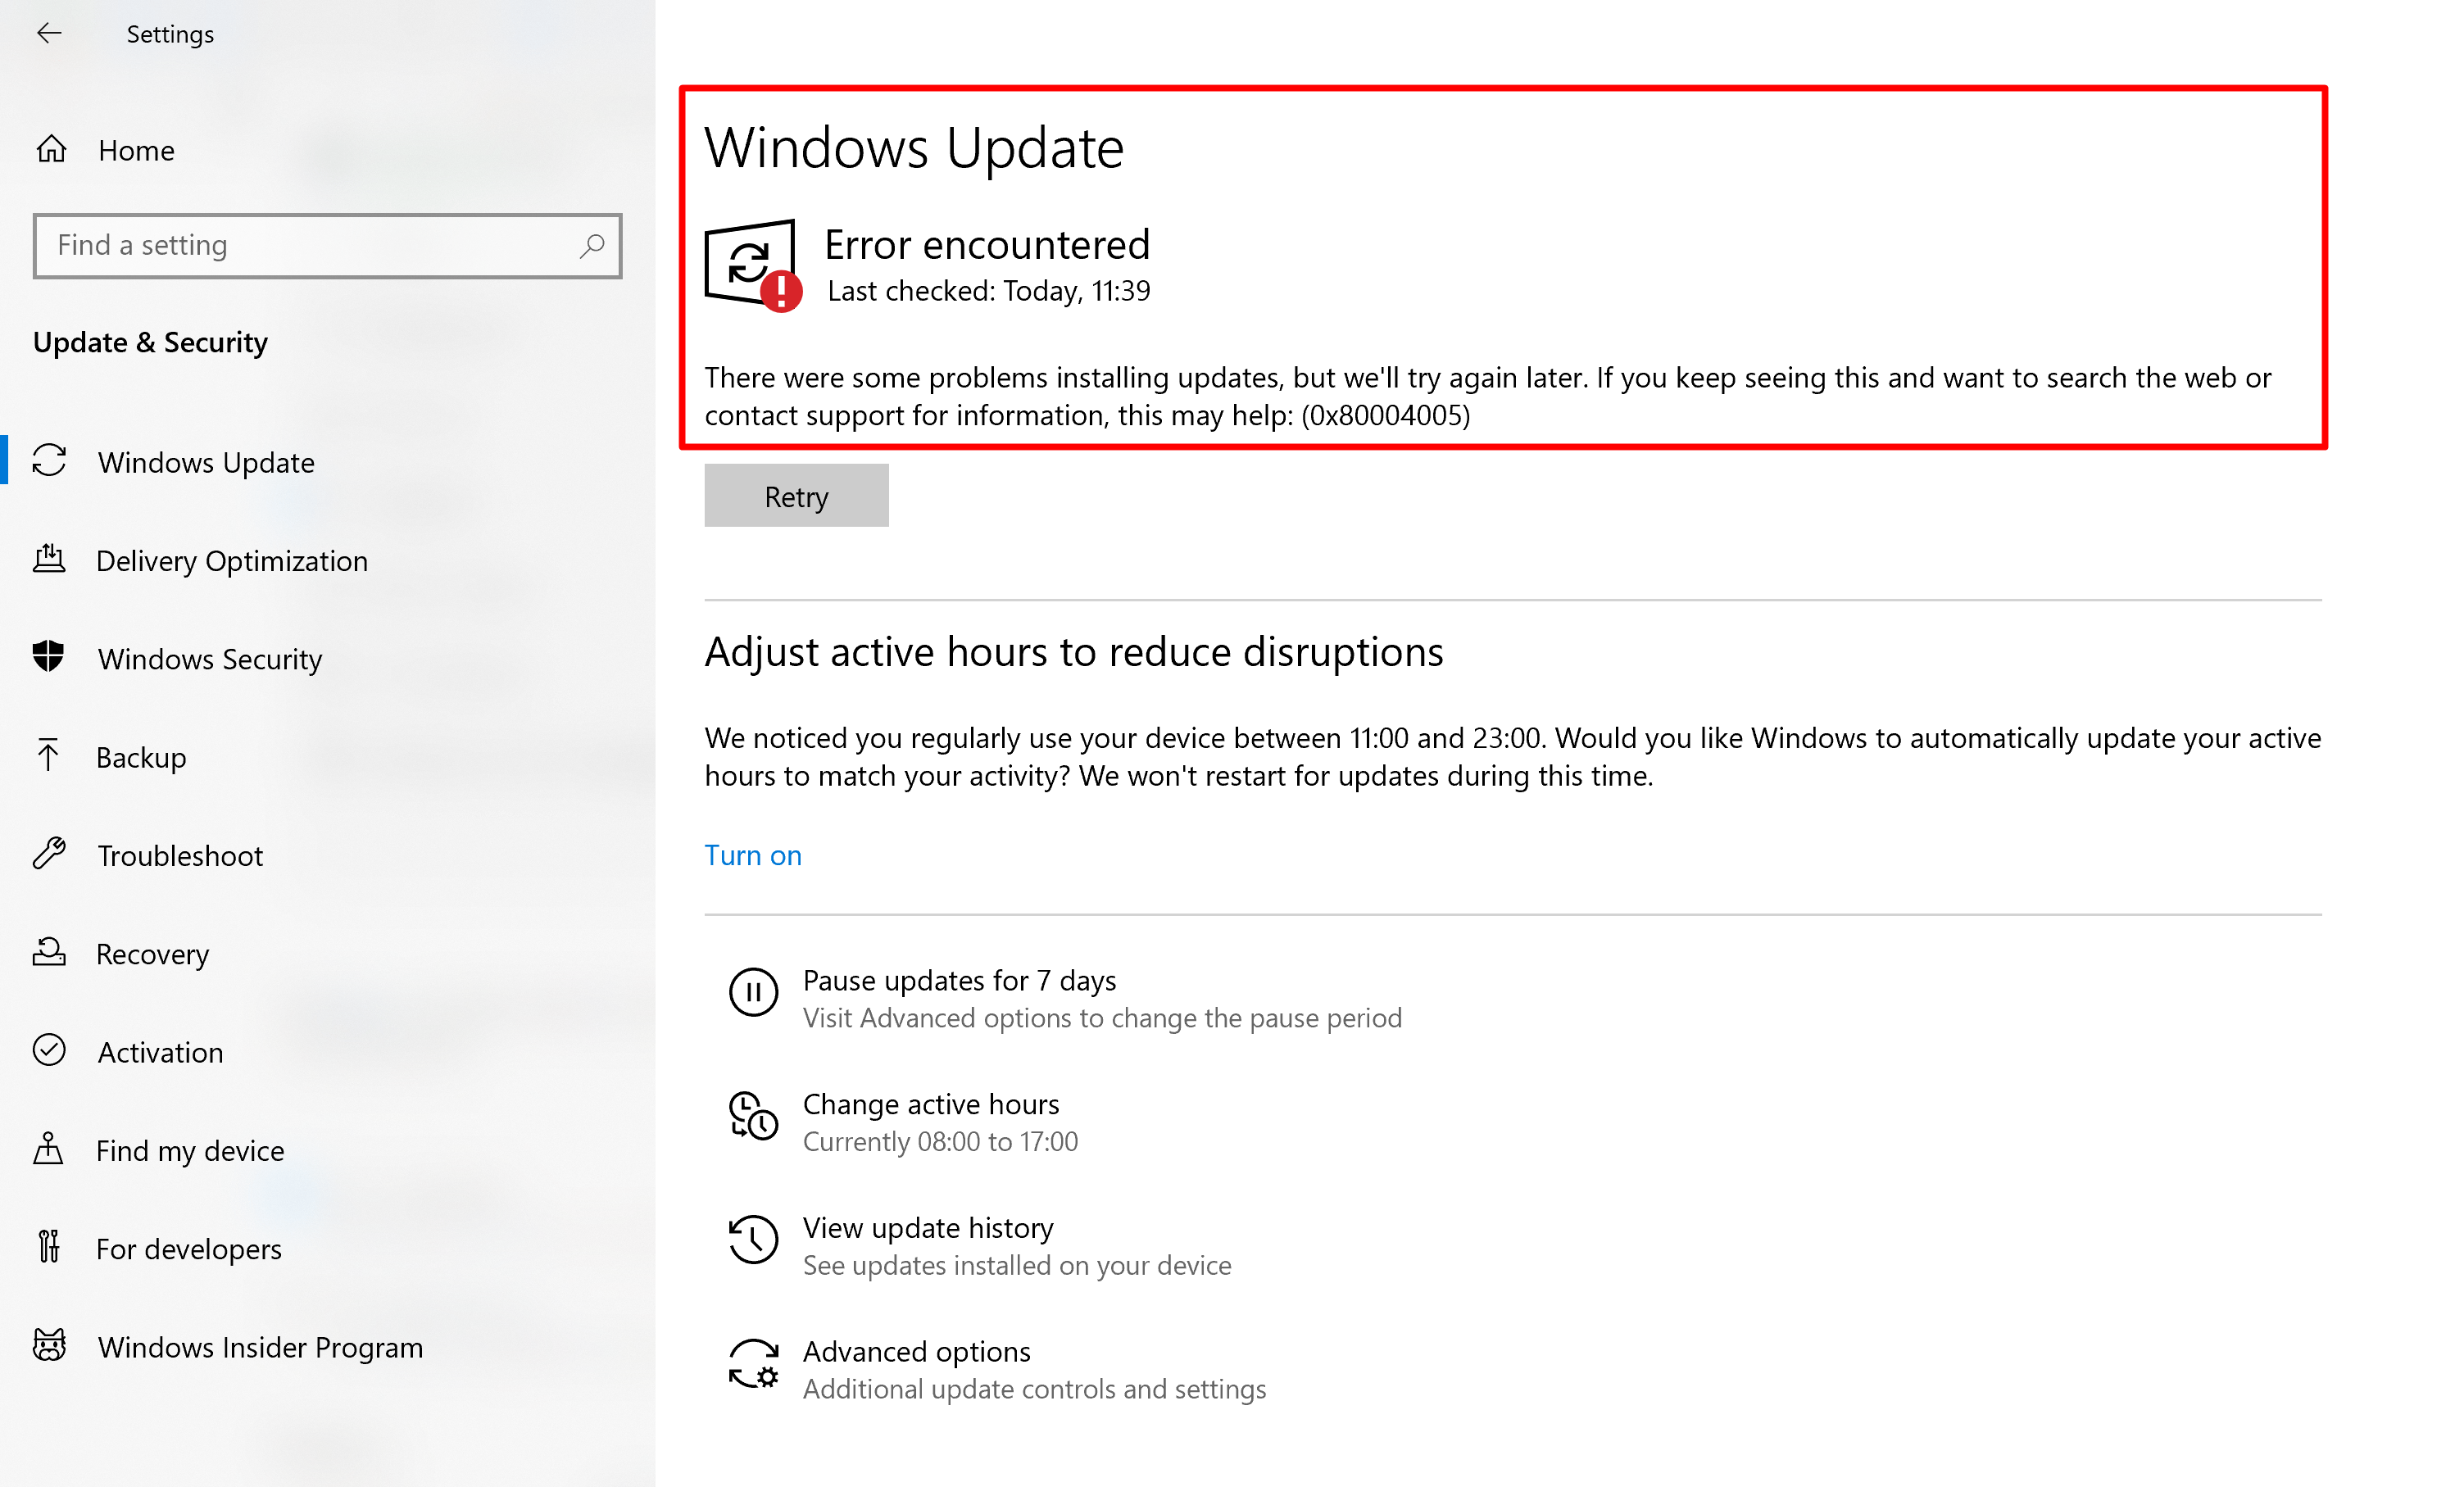Click the Activation checkmark circle icon
Image resolution: width=2464 pixels, height=1487 pixels.
(48, 1051)
